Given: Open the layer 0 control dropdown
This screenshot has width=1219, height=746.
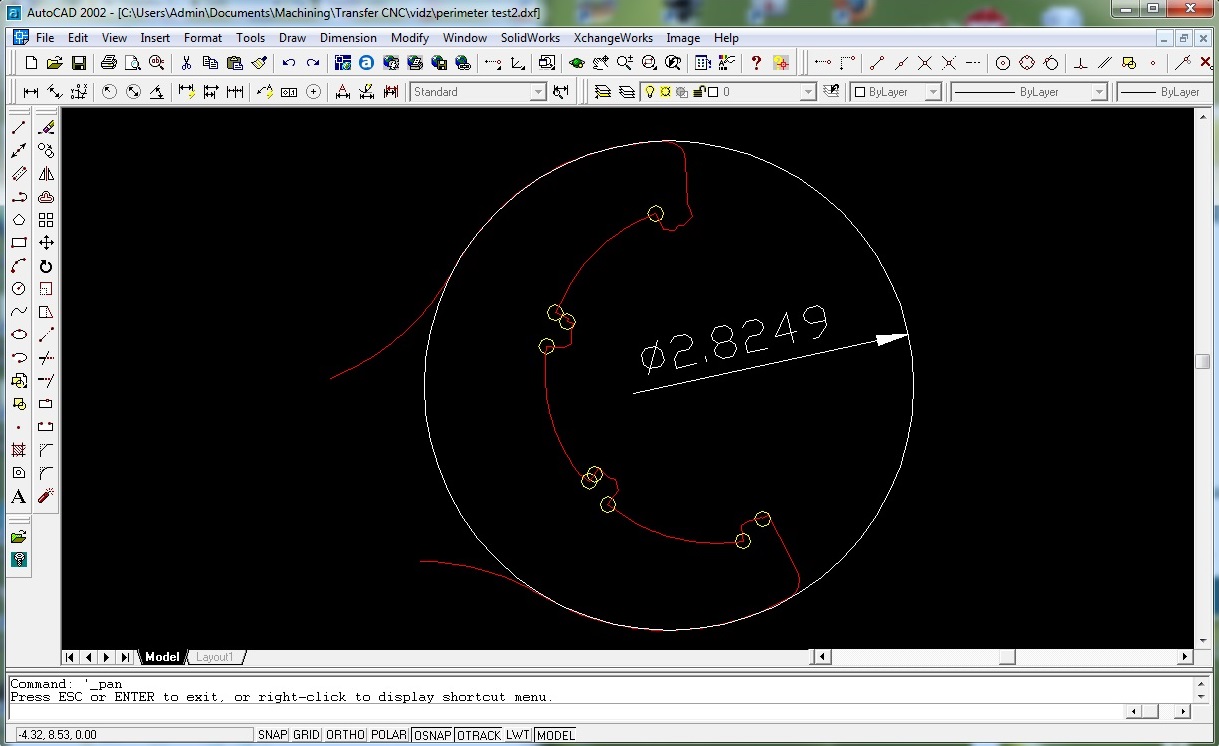Looking at the screenshot, I should [x=809, y=92].
